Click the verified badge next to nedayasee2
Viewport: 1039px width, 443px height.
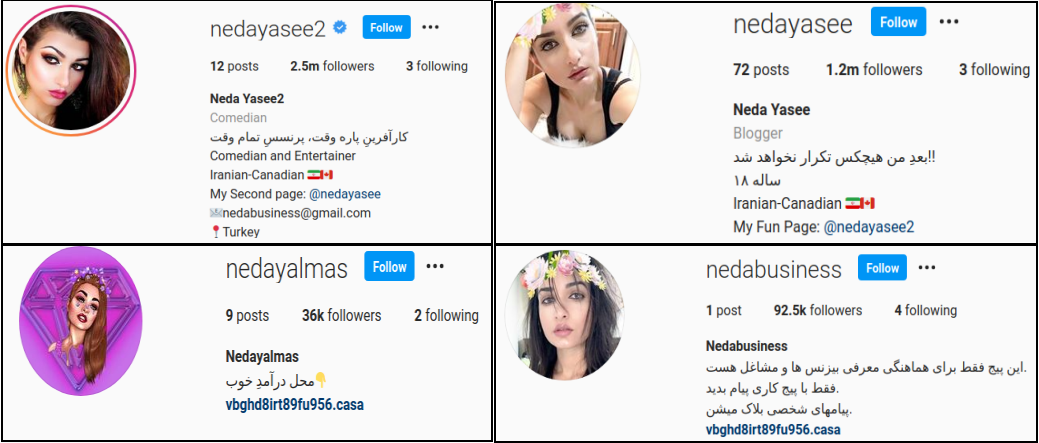tap(340, 27)
